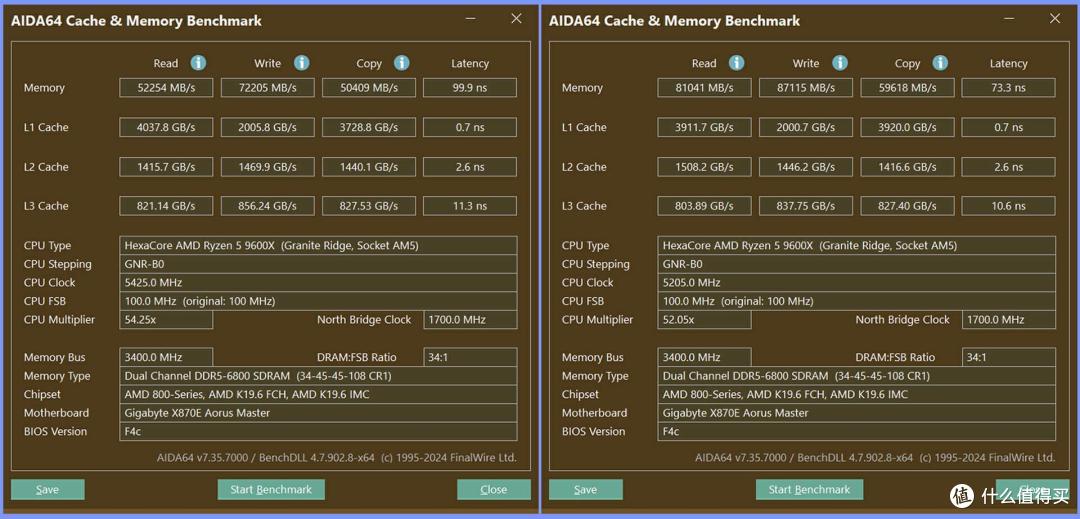Click L2 Cache copy 1416.6 GB/s
1080x519 pixels.
click(x=907, y=167)
